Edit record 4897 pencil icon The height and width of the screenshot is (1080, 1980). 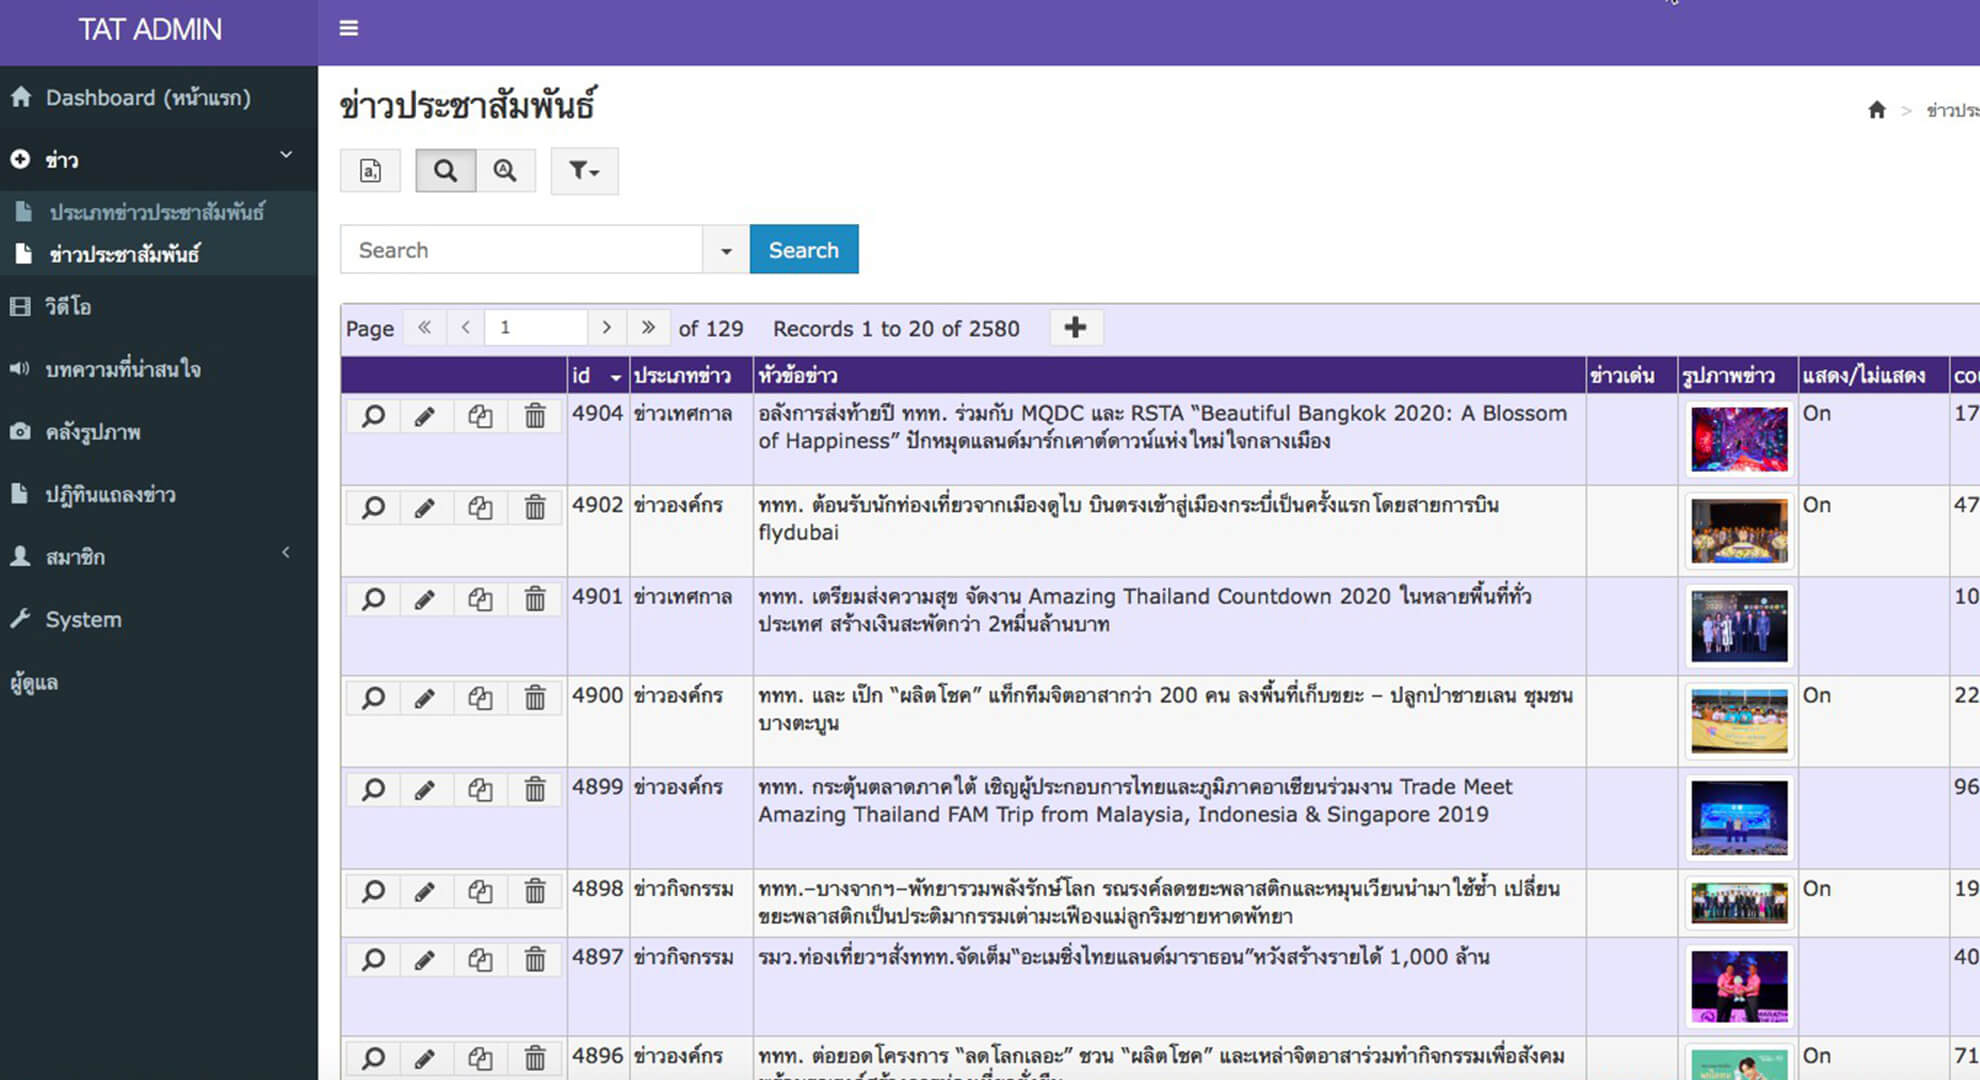[x=425, y=960]
